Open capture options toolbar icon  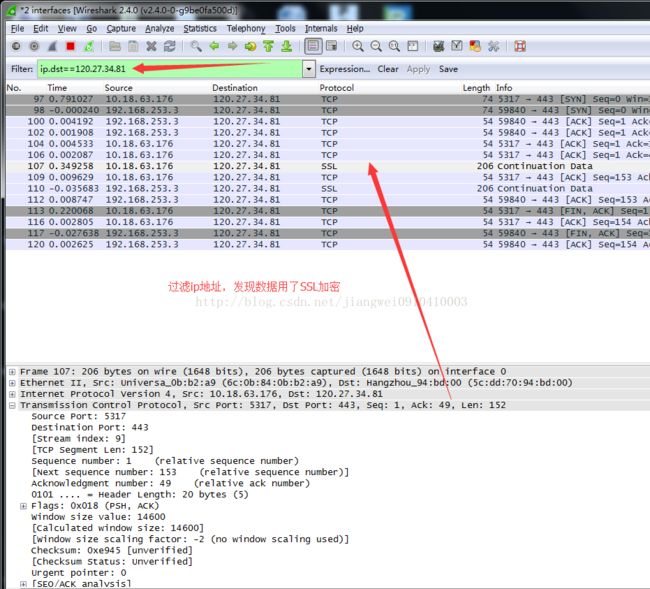point(34,46)
